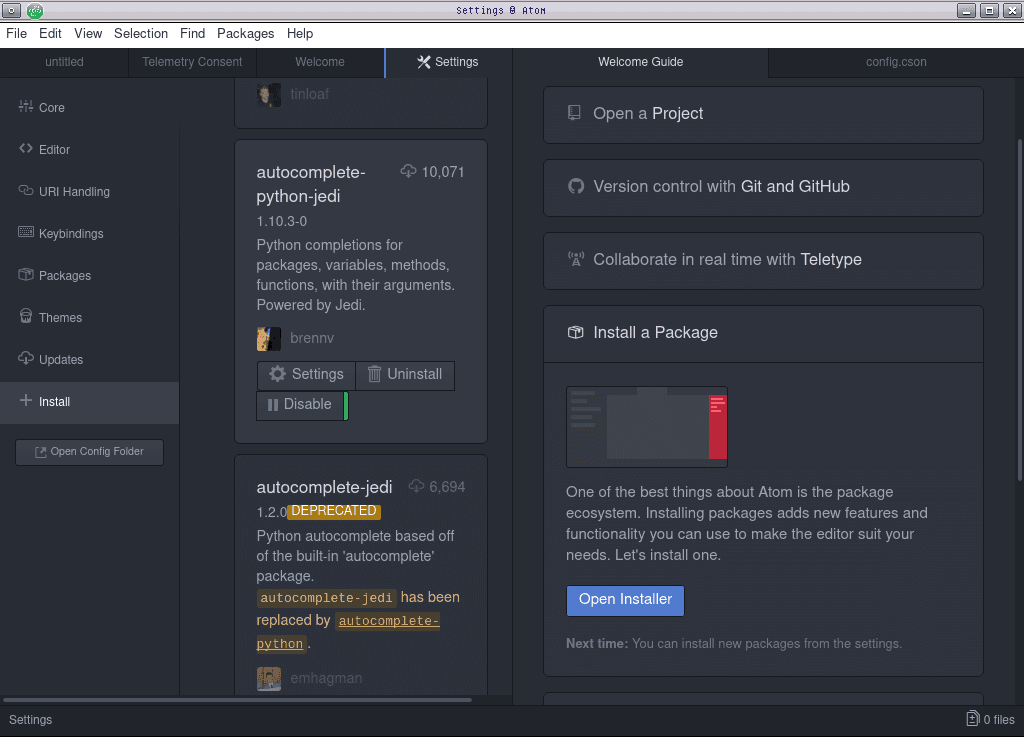Click the Open a Project repo icon
1024x737 pixels.
point(574,113)
